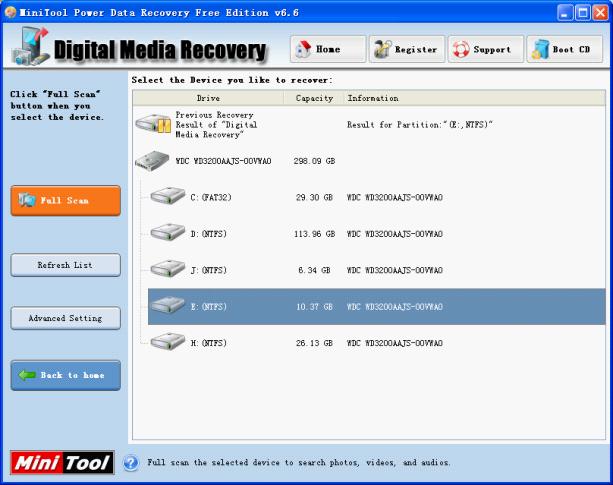Select the WDC WD3200AAJS-00VWA0 disk name
This screenshot has height=485, width=613.
tap(223, 161)
